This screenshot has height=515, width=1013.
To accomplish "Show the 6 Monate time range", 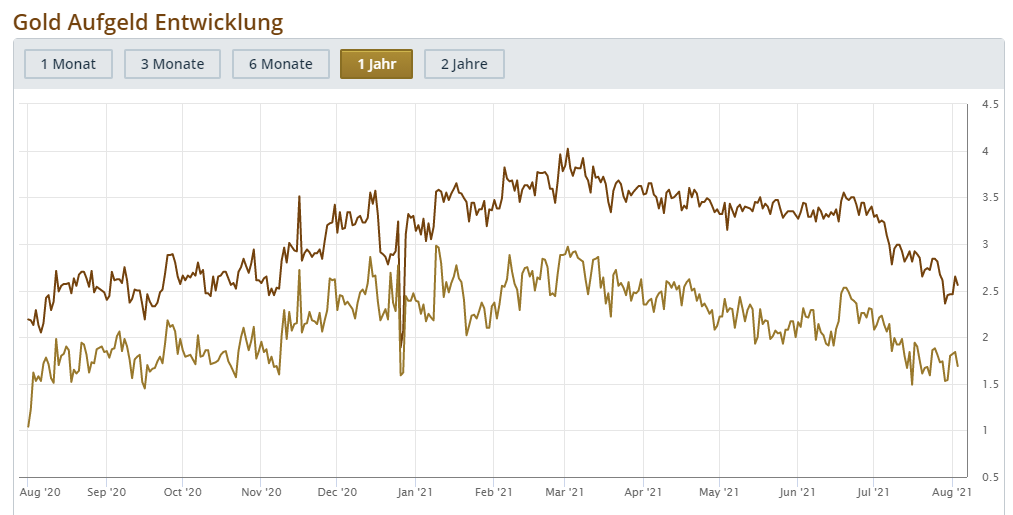I will (x=281, y=64).
